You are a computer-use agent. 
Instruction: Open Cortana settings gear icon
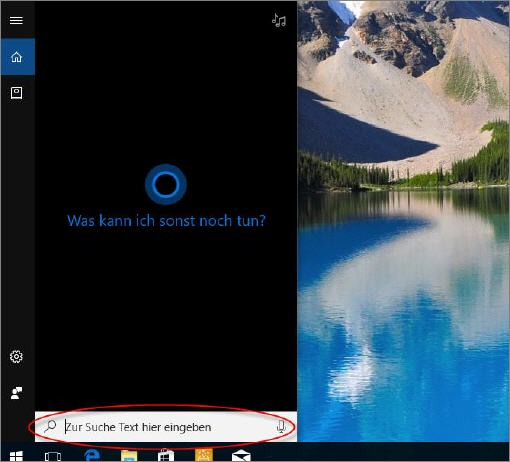tap(16, 357)
